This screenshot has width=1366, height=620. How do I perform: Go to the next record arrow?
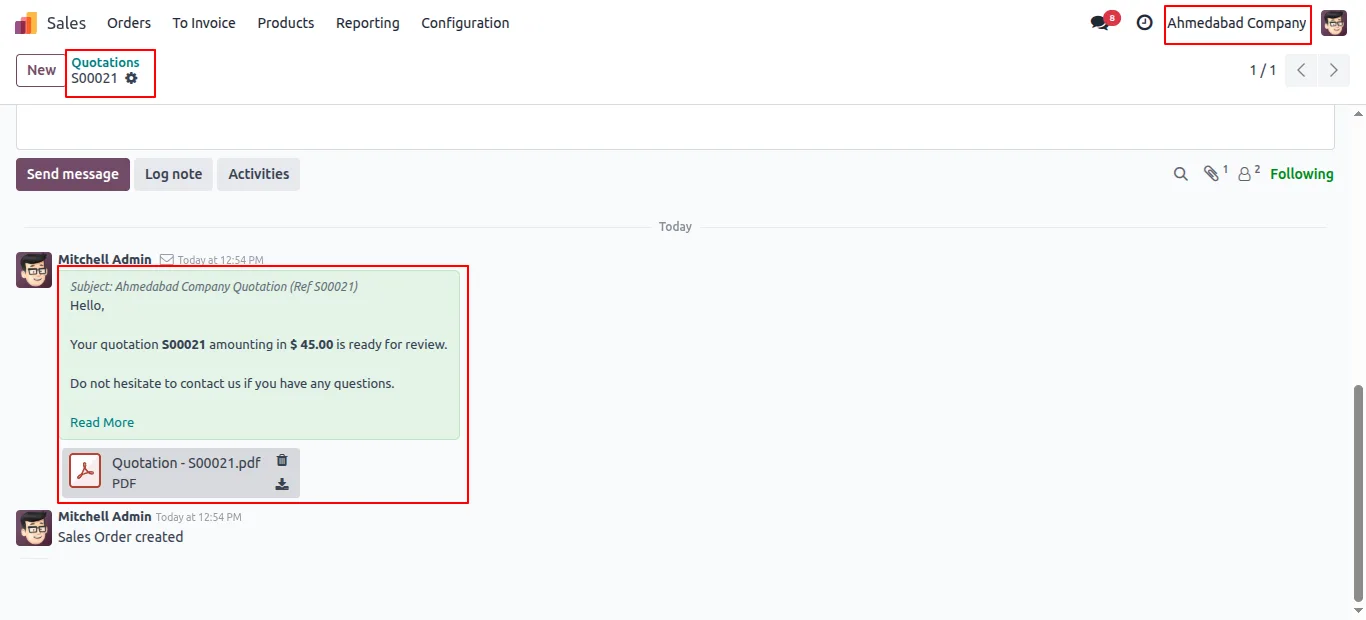click(x=1333, y=70)
